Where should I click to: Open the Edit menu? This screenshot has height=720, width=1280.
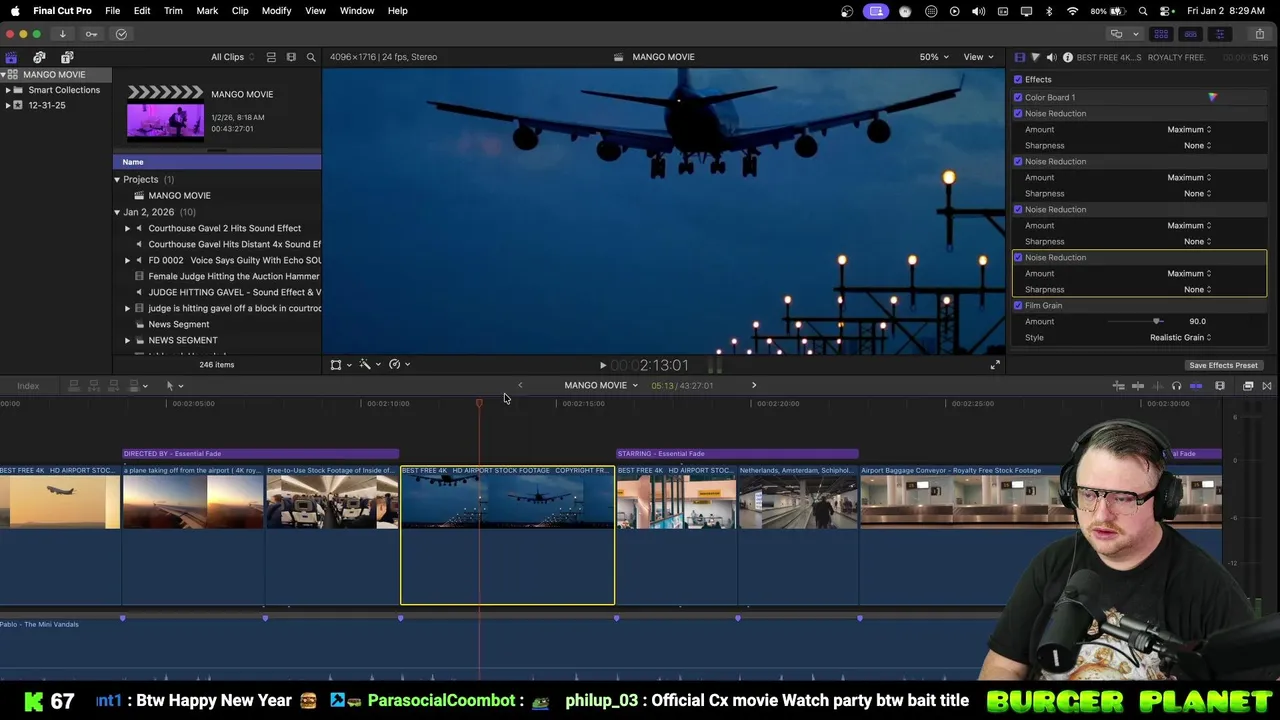[x=142, y=11]
